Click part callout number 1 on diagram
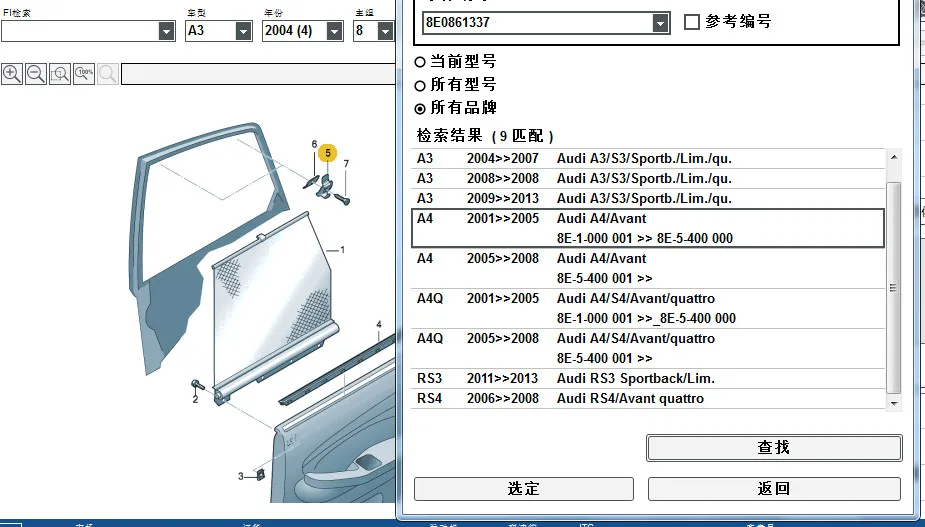 342,250
